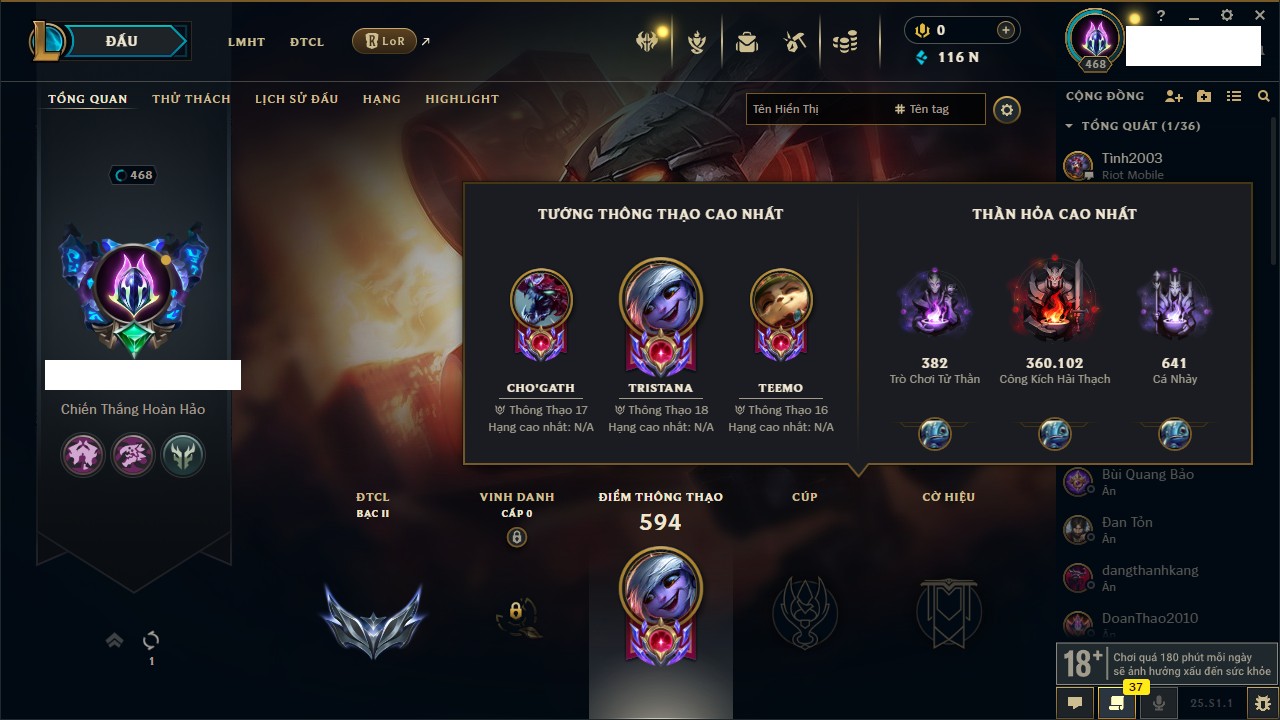
Task: Switch to the LỊCH SỬ ĐẤU tab
Action: (x=296, y=99)
